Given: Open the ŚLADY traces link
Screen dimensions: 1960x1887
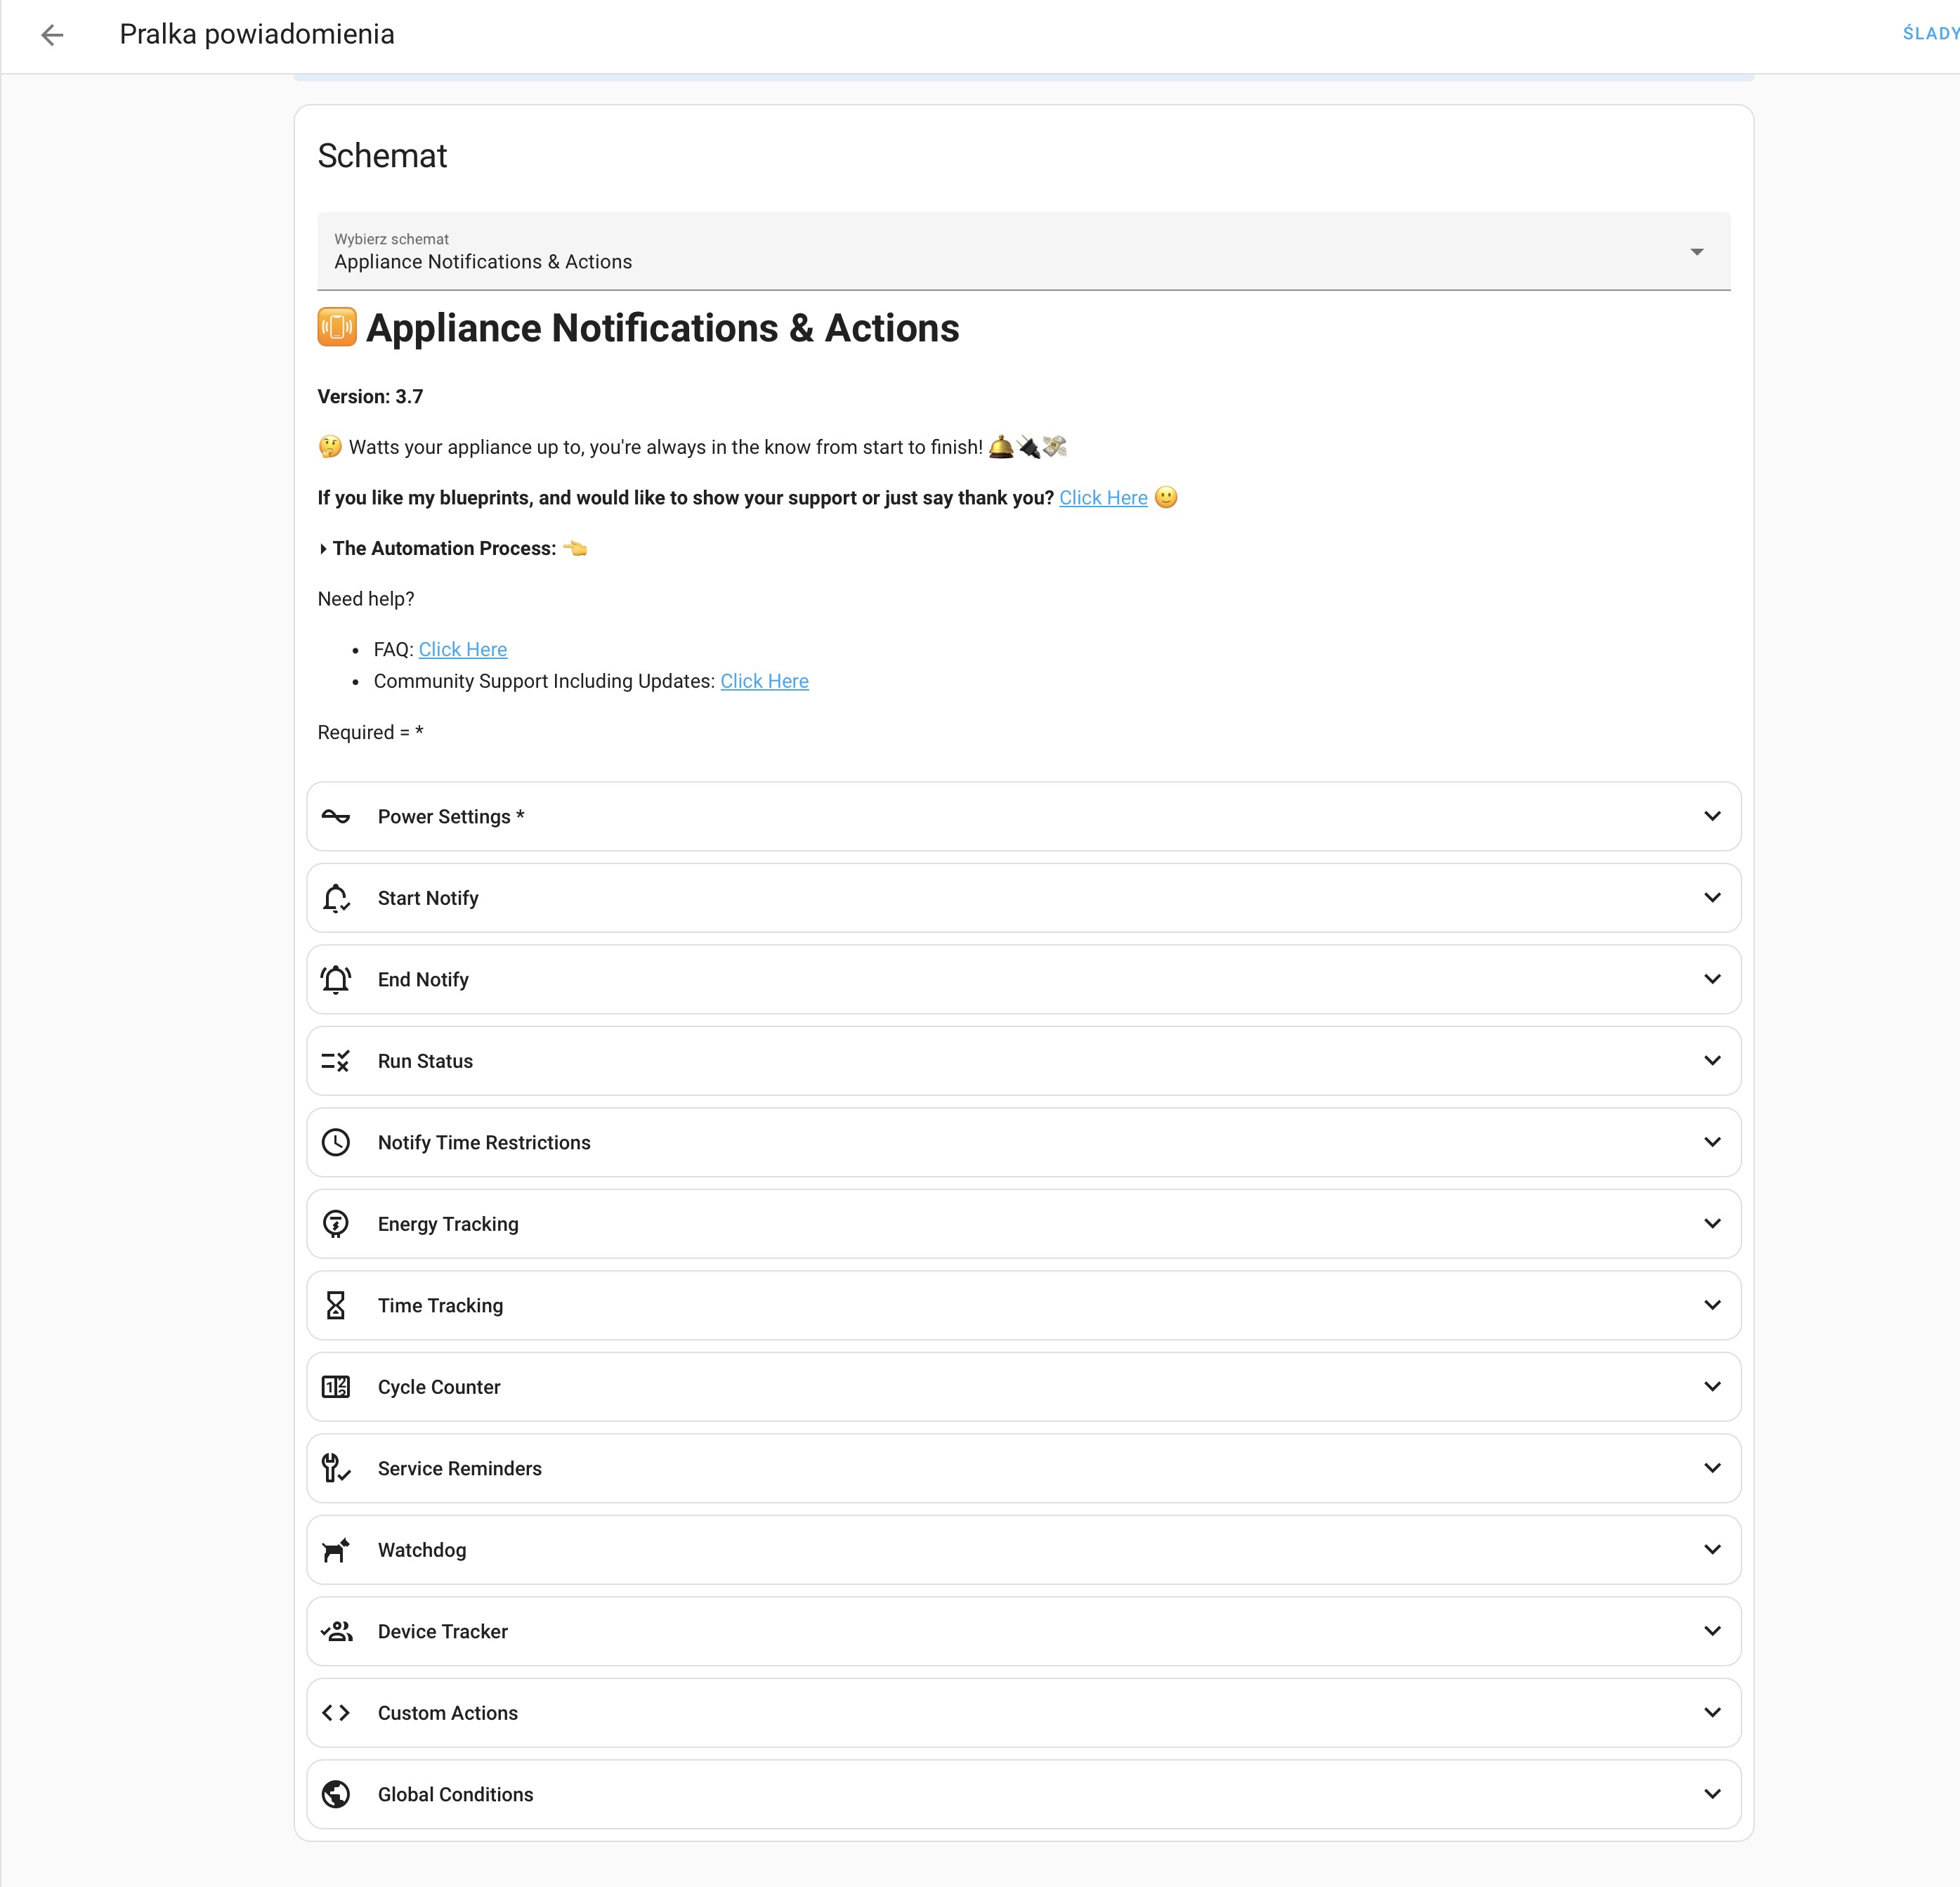Looking at the screenshot, I should (1931, 34).
